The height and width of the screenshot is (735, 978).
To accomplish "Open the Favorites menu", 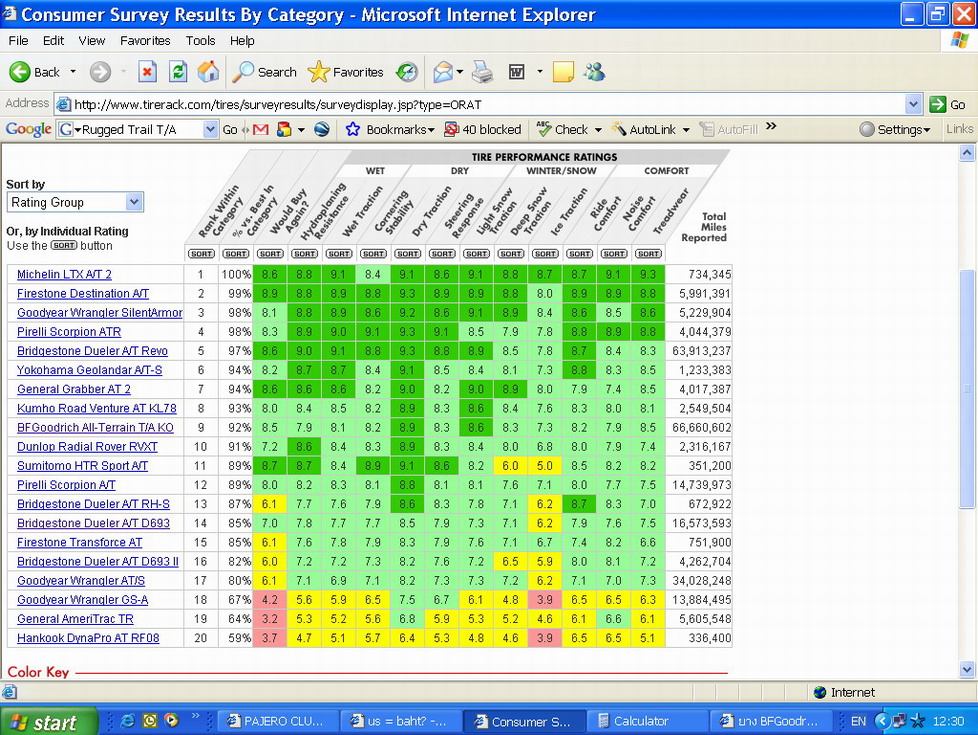I will [x=145, y=41].
